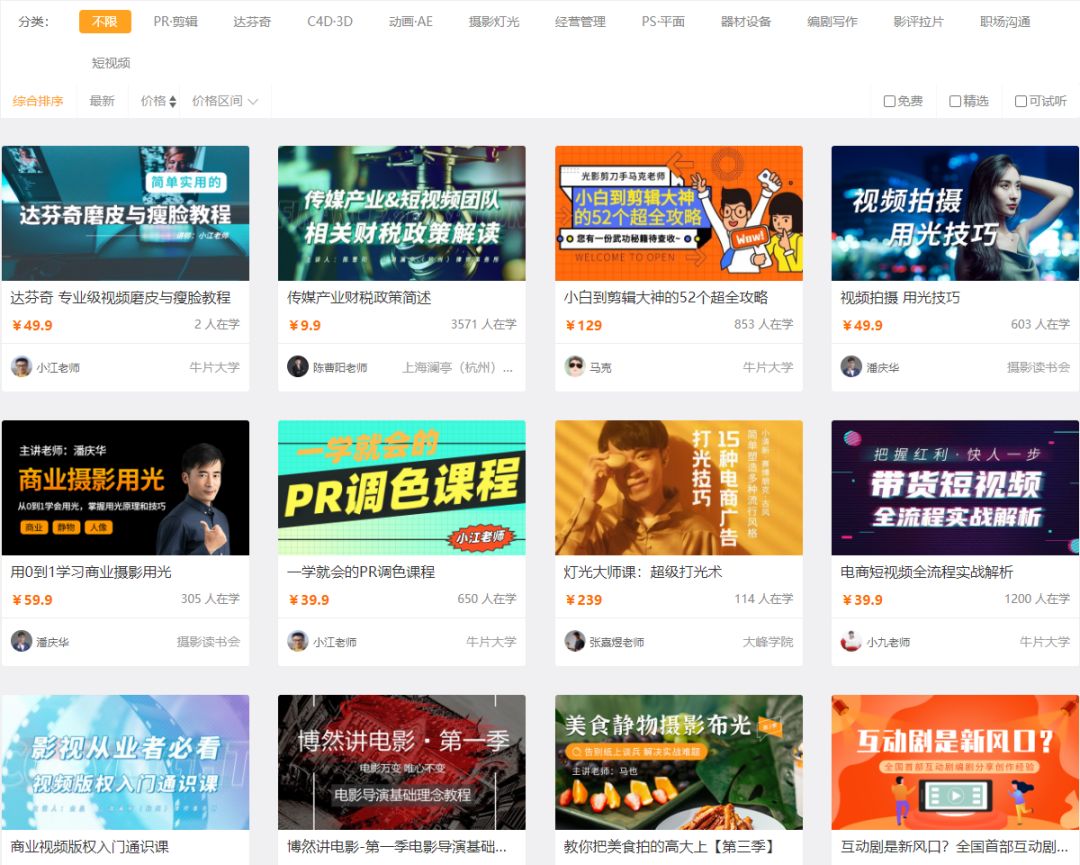
Task: Click 陈曹阳老师 teacher avatar icon
Action: [298, 366]
